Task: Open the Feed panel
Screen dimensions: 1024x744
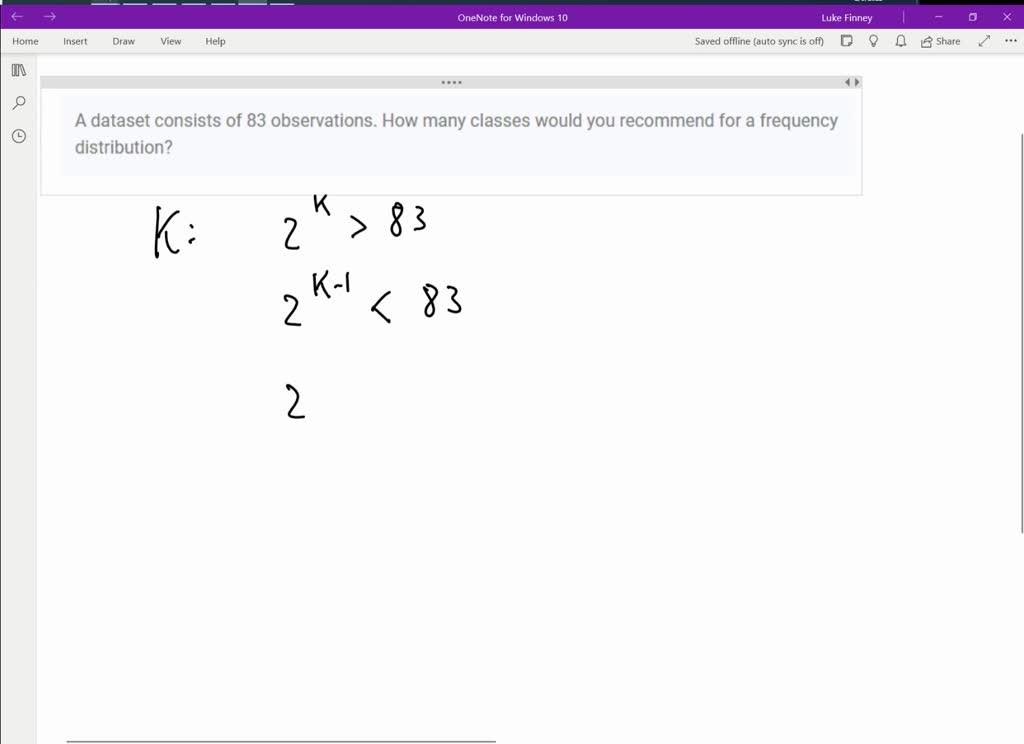Action: point(846,41)
